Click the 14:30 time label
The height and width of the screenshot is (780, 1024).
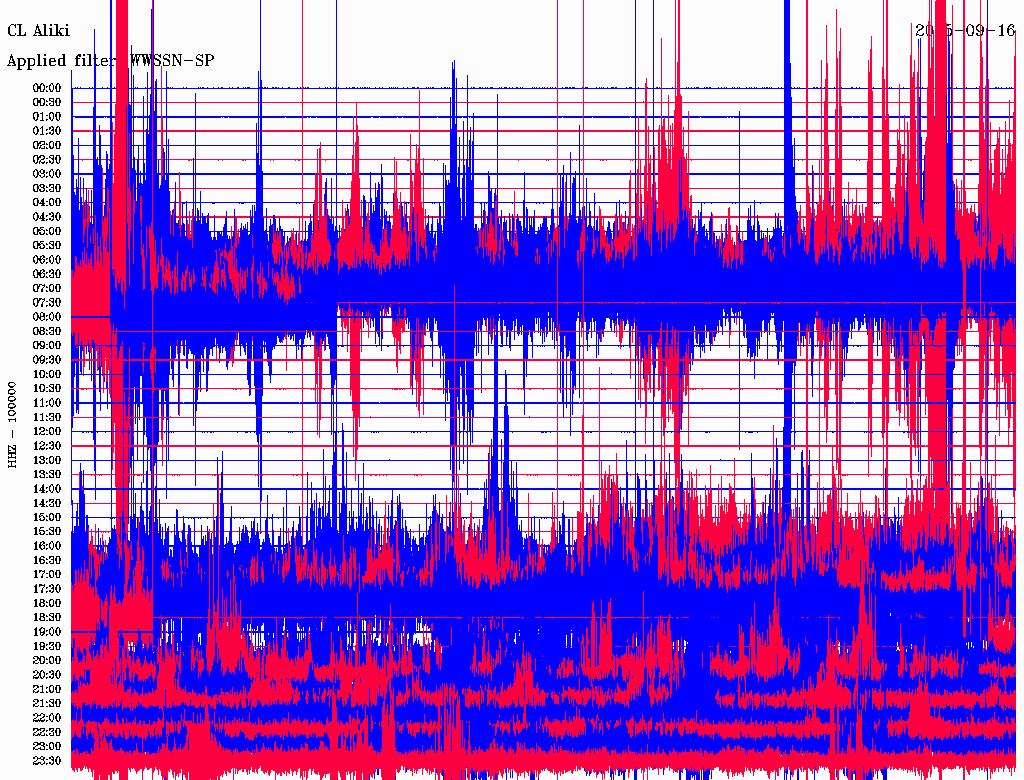[x=47, y=503]
